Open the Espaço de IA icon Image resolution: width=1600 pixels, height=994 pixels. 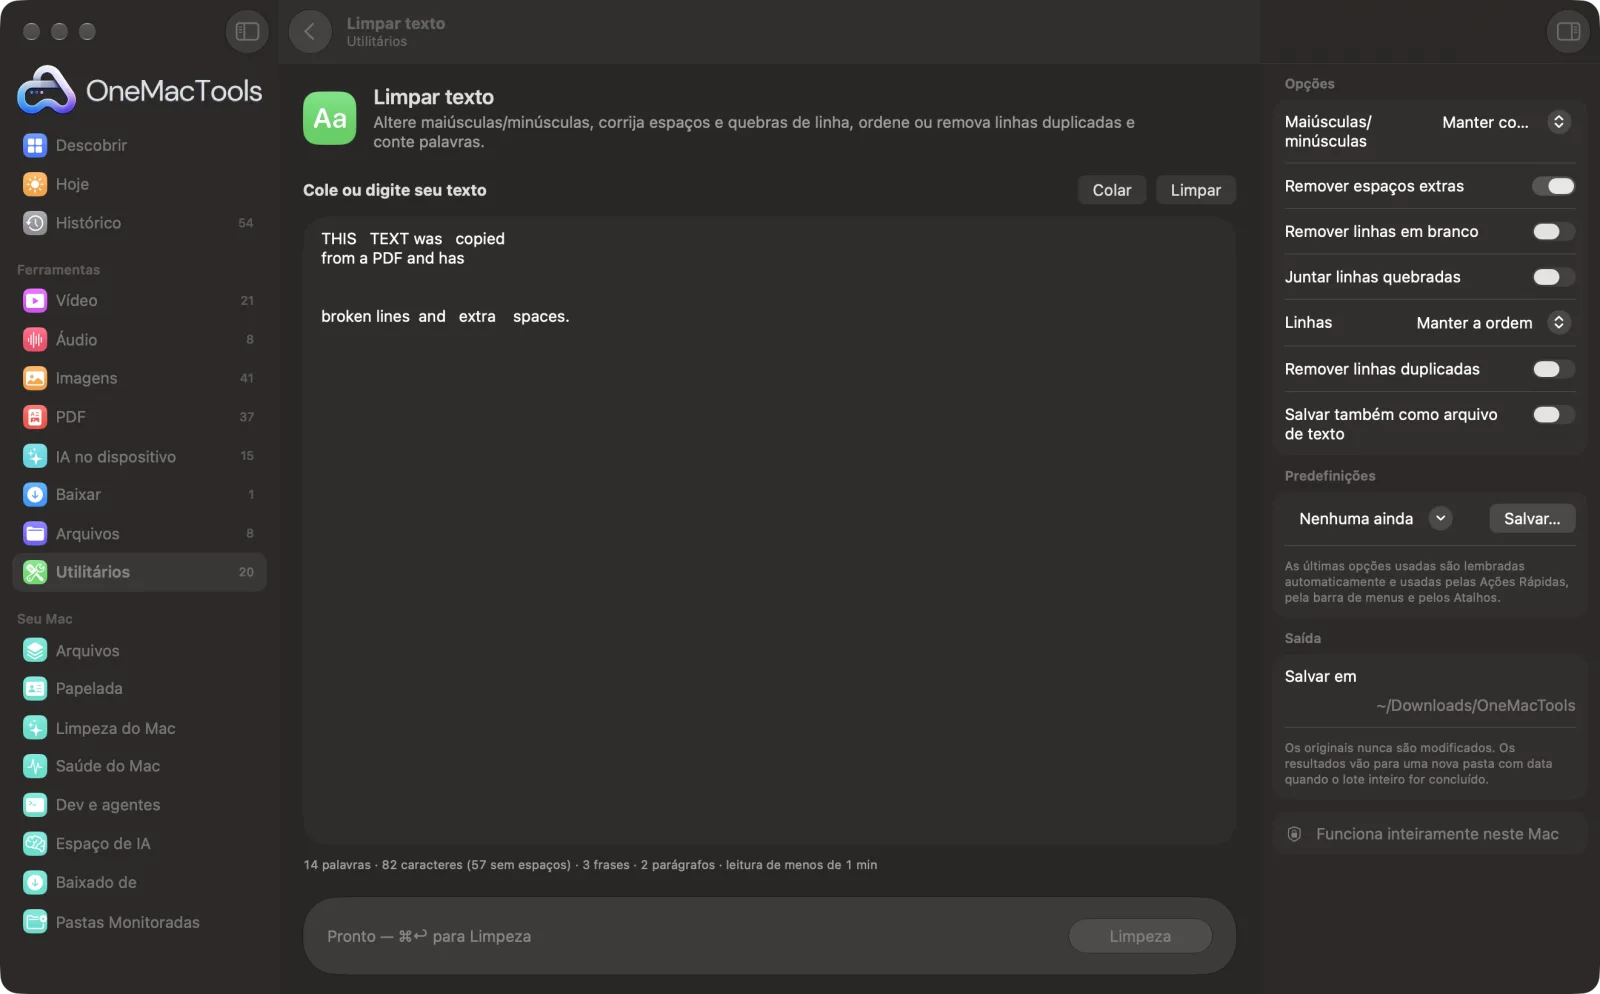pyautogui.click(x=35, y=844)
